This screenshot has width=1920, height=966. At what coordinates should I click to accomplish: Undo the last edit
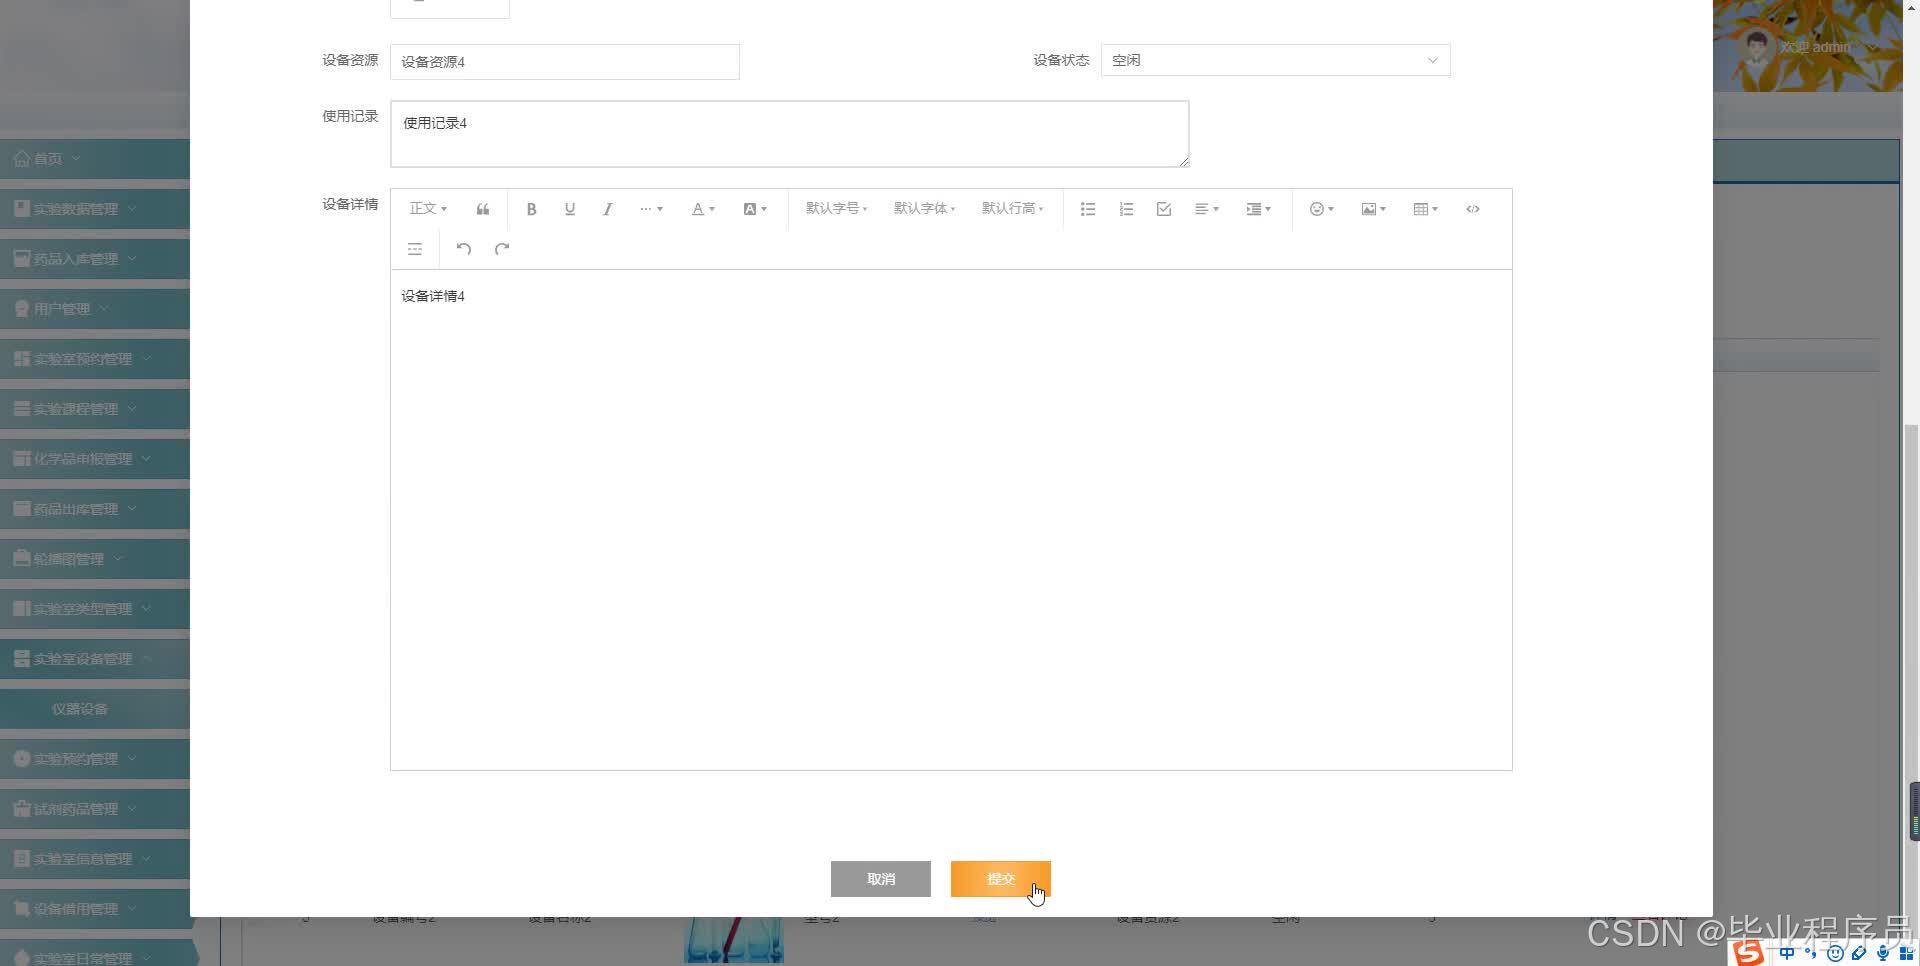click(x=464, y=249)
